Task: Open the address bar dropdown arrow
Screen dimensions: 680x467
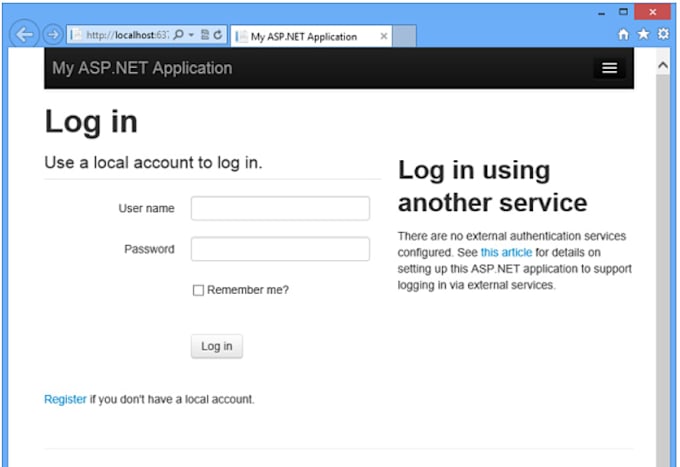Action: tap(191, 35)
